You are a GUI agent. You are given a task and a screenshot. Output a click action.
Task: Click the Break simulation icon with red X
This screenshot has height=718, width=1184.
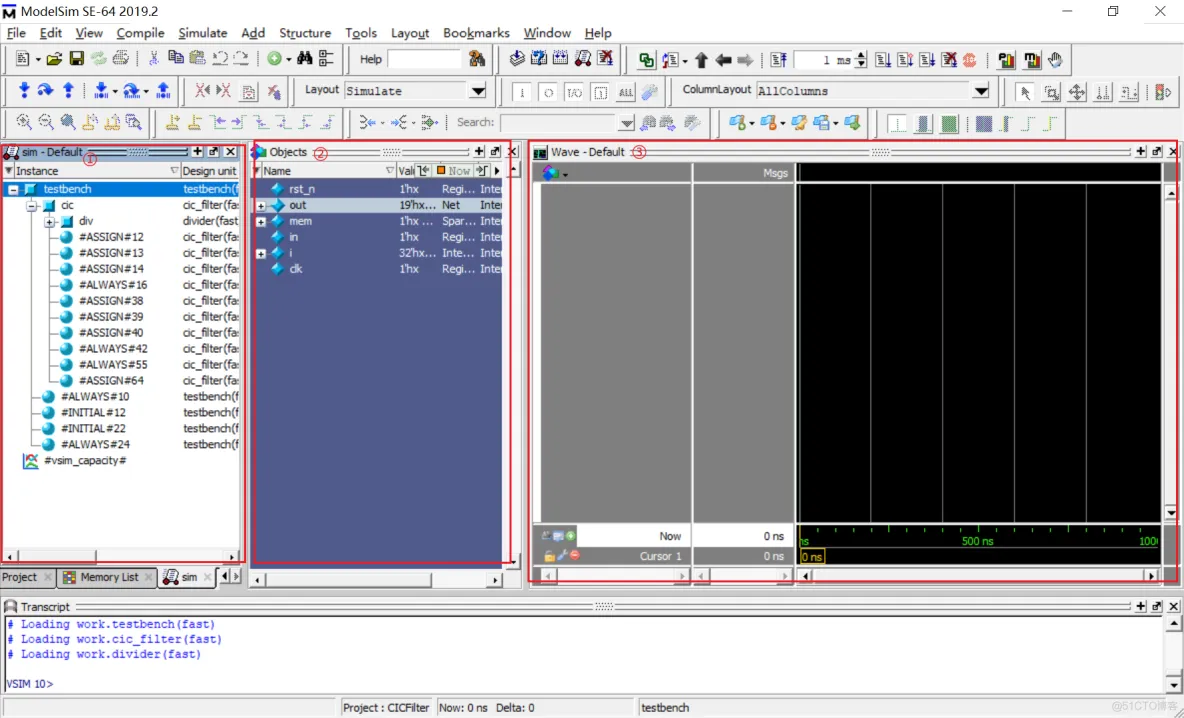coord(949,60)
